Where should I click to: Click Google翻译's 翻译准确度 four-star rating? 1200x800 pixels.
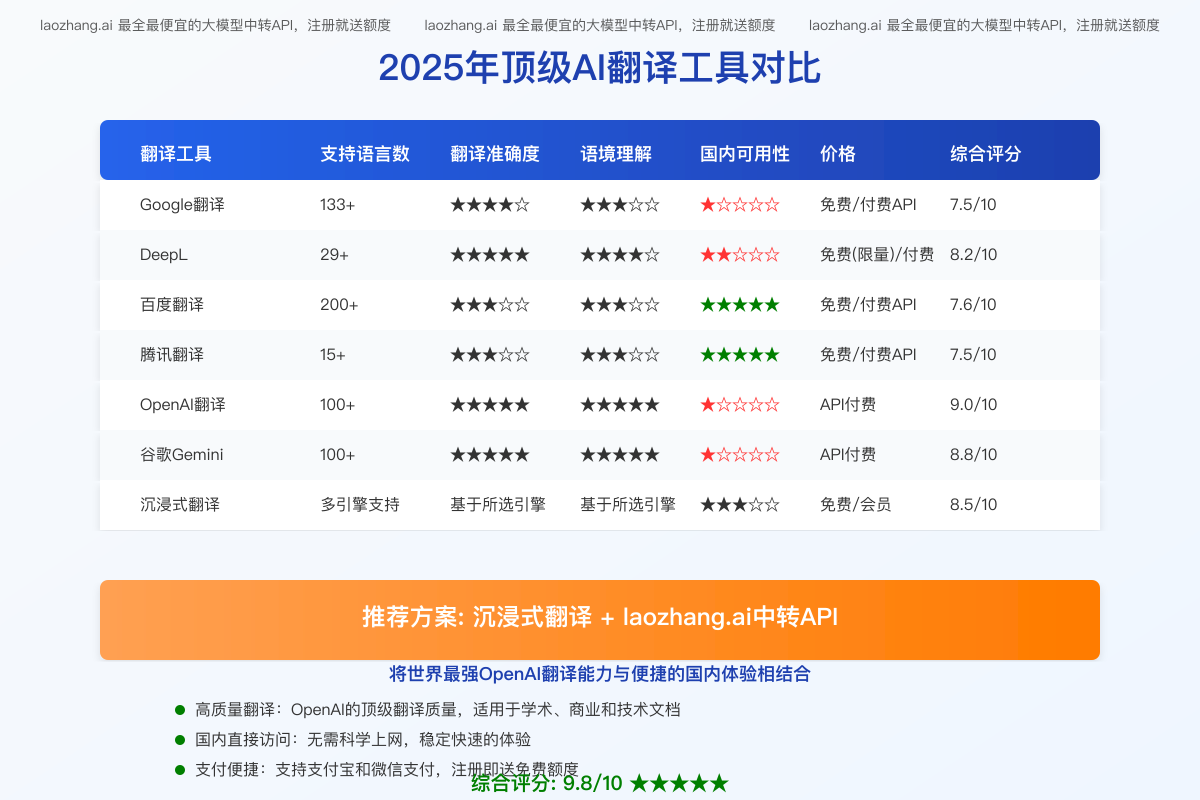(490, 205)
